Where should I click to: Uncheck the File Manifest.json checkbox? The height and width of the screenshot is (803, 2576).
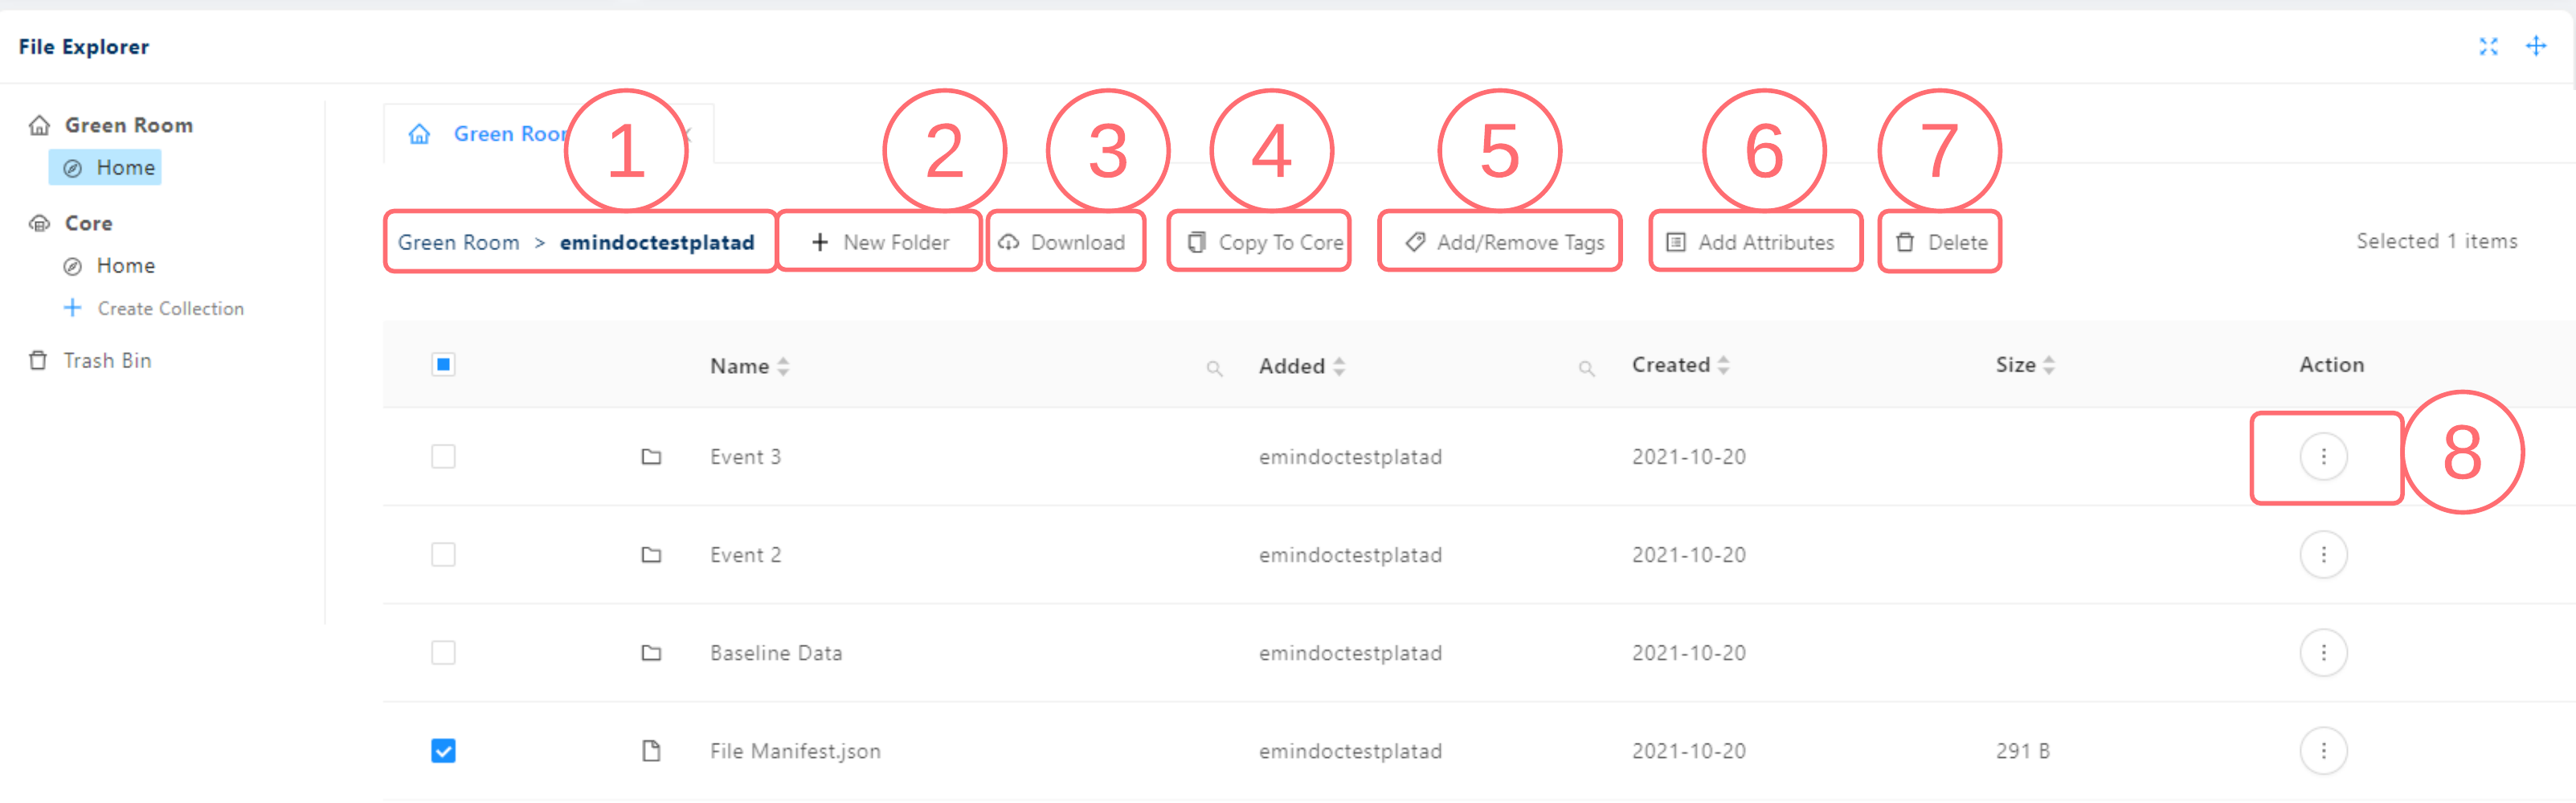pyautogui.click(x=443, y=750)
